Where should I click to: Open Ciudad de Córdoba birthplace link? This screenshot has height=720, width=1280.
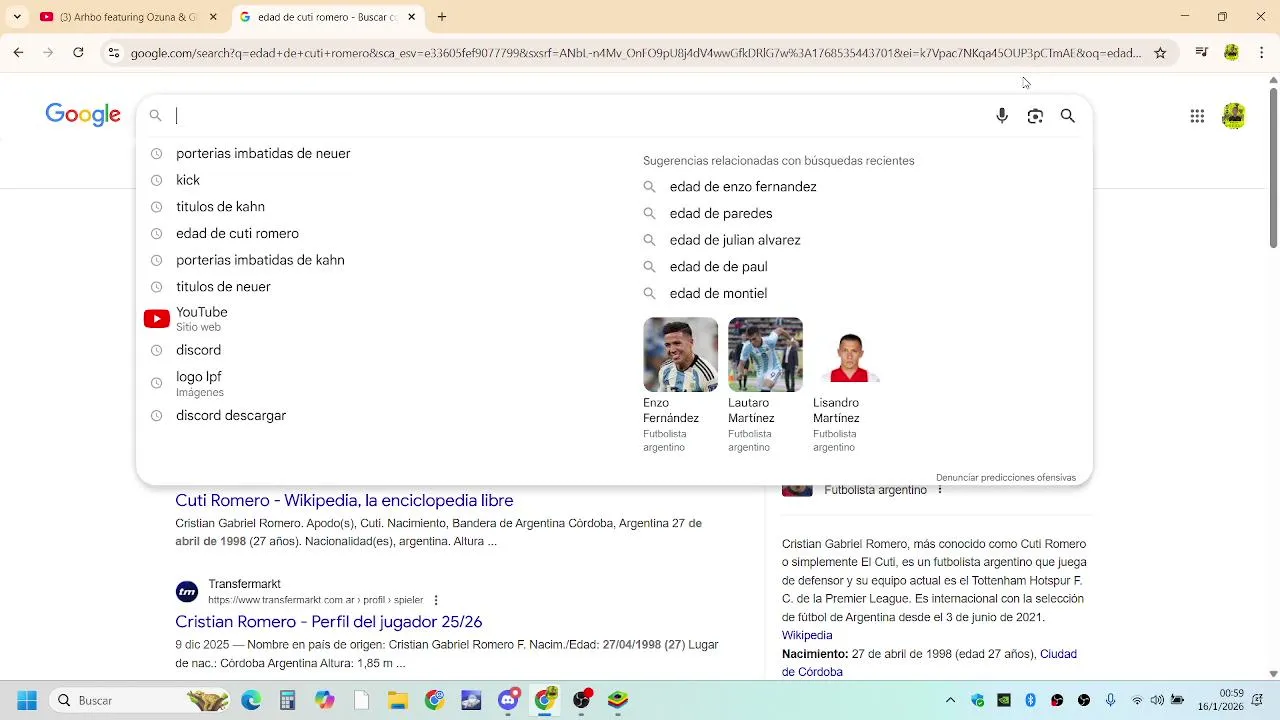click(929, 663)
